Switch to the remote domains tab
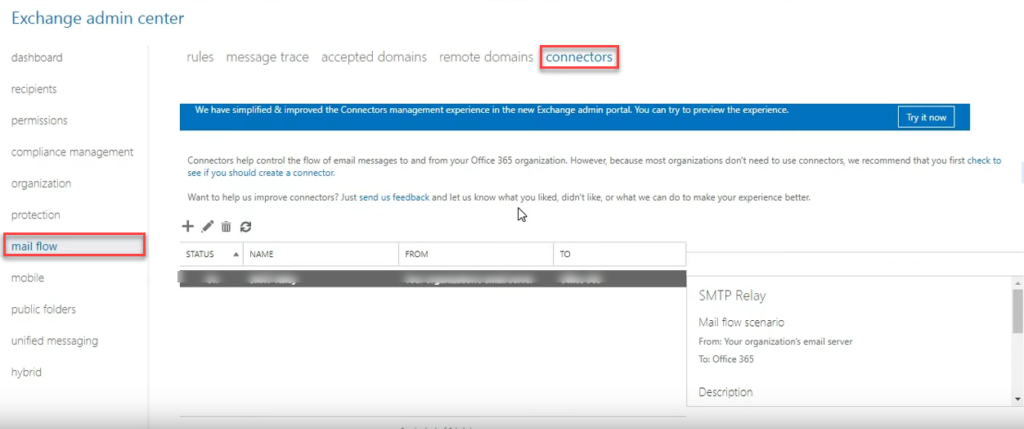Viewport: 1024px width, 429px height. pyautogui.click(x=486, y=57)
